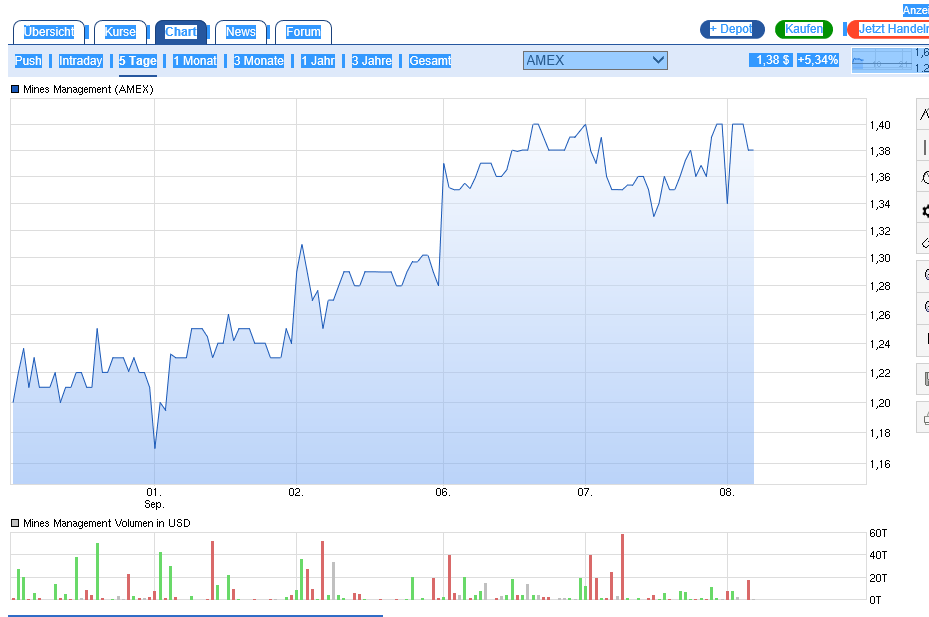This screenshot has height=617, width=929.
Task: Click the Mines Management Volumen in USD label
Action: coord(107,523)
